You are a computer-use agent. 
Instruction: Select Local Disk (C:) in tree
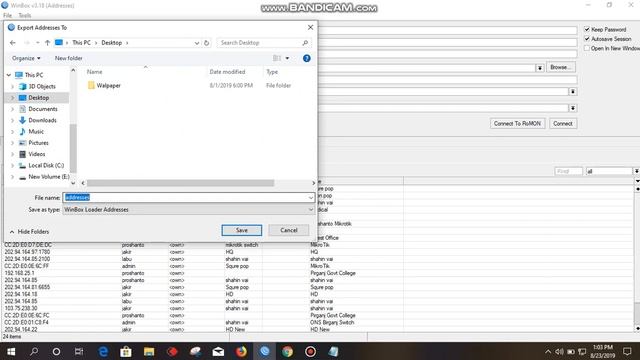(46, 165)
